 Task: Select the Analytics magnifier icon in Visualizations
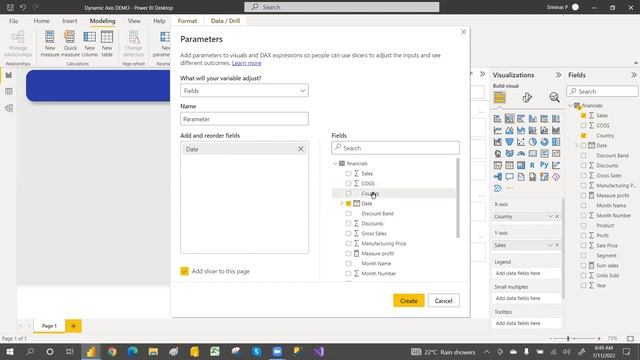pyautogui.click(x=554, y=98)
